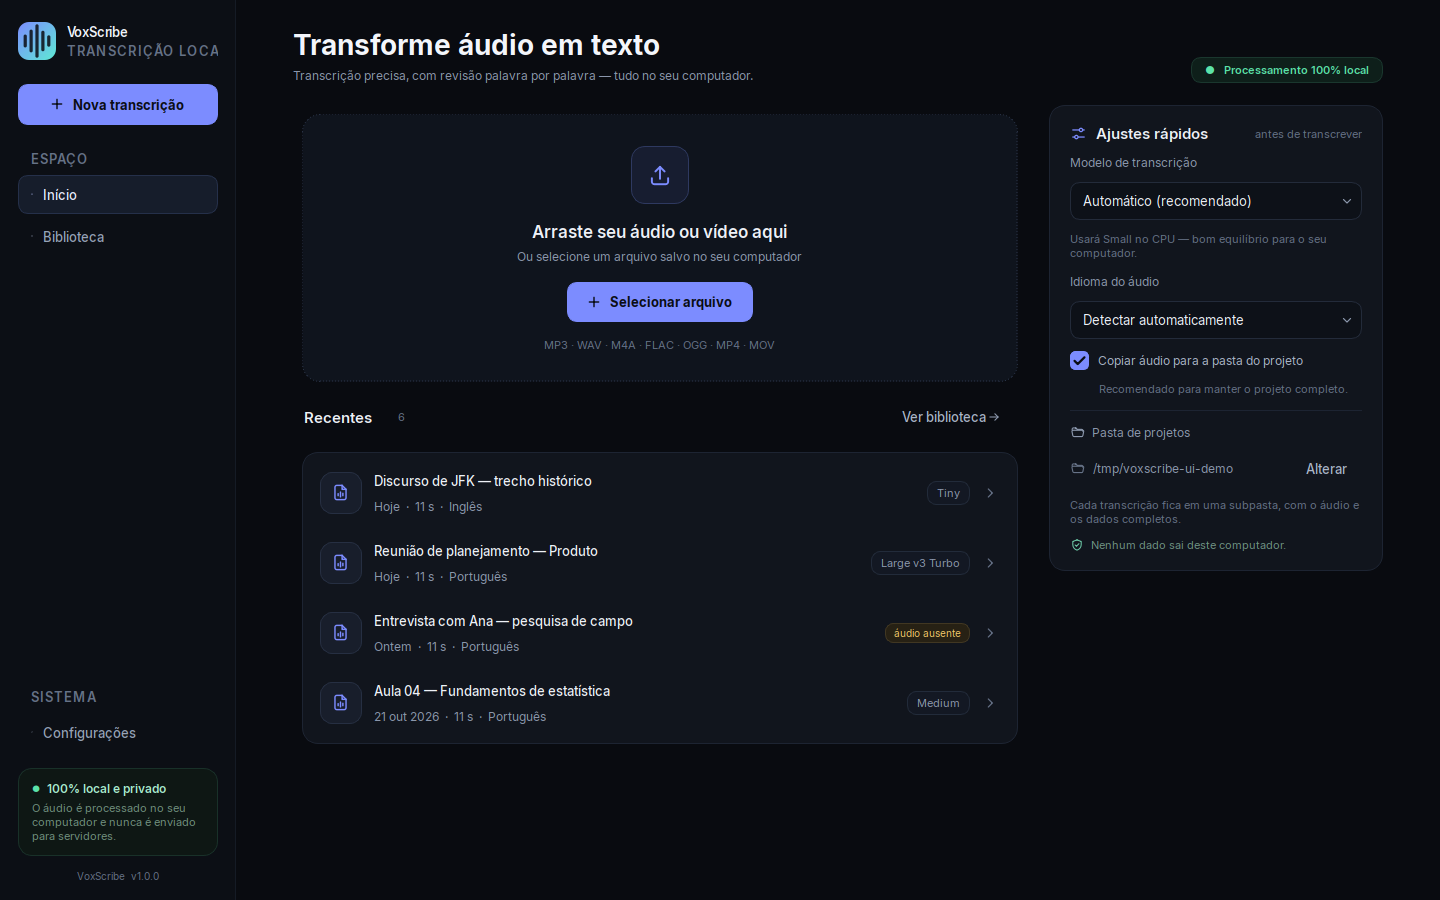The width and height of the screenshot is (1440, 900).
Task: Click the Tiny model badge
Action: [948, 493]
